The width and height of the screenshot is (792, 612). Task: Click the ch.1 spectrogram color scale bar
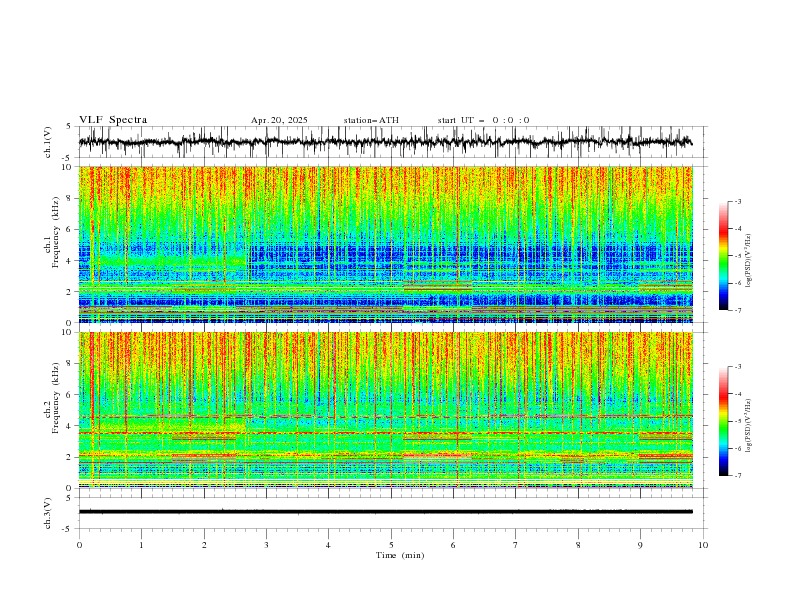tap(723, 256)
